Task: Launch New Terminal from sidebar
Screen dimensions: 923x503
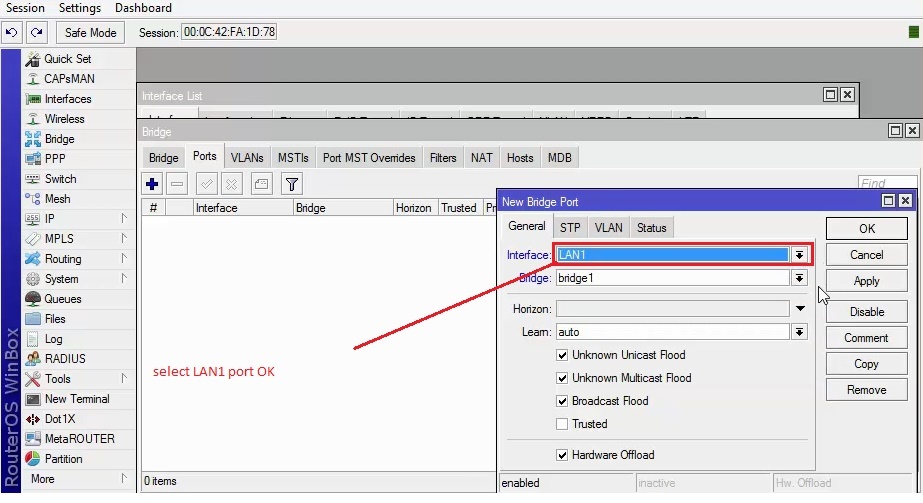Action: (77, 399)
